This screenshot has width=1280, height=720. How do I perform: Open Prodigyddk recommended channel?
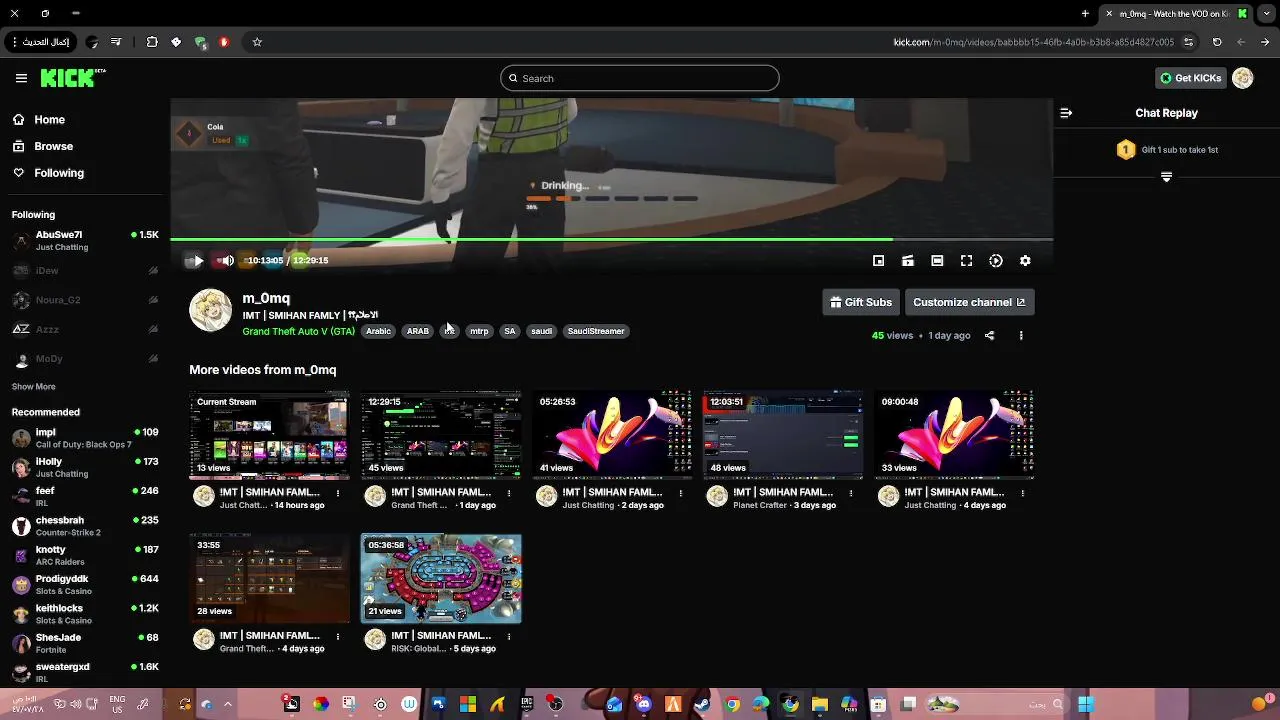85,584
